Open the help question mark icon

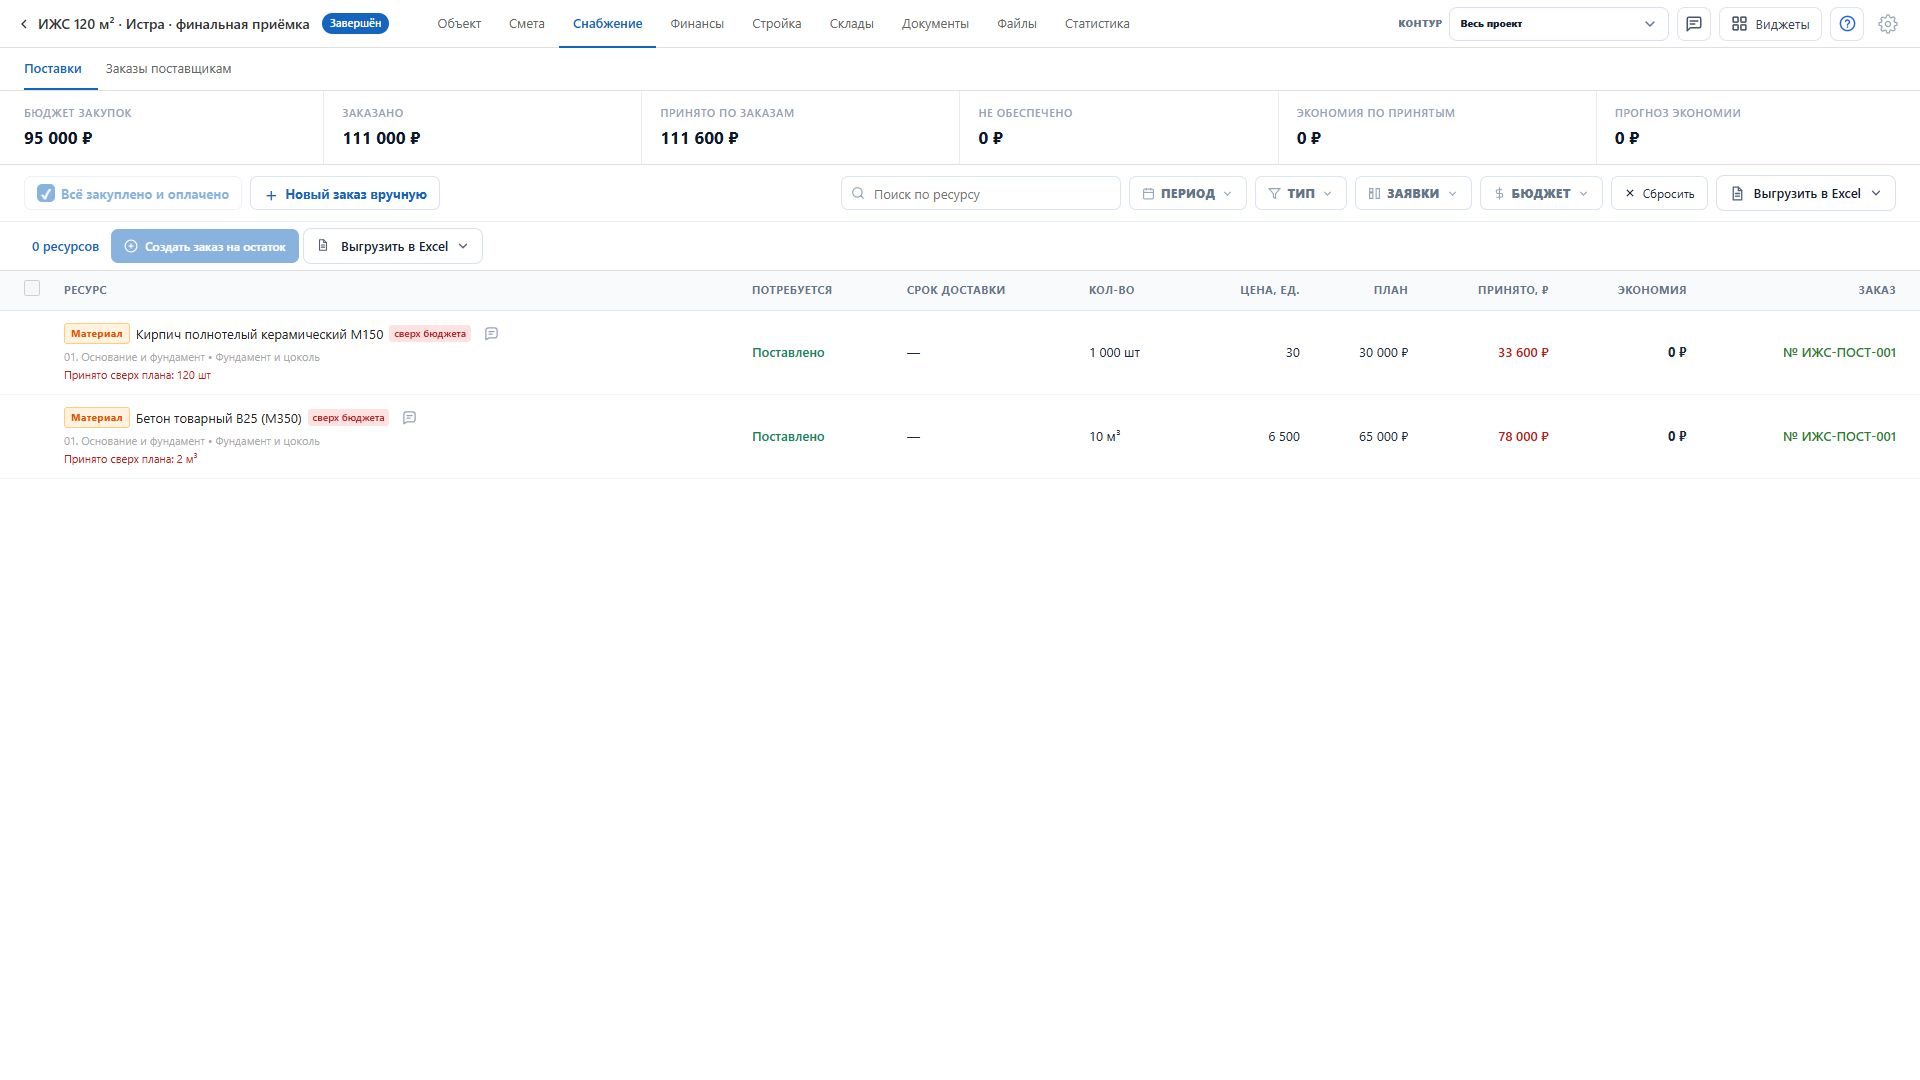[x=1847, y=24]
